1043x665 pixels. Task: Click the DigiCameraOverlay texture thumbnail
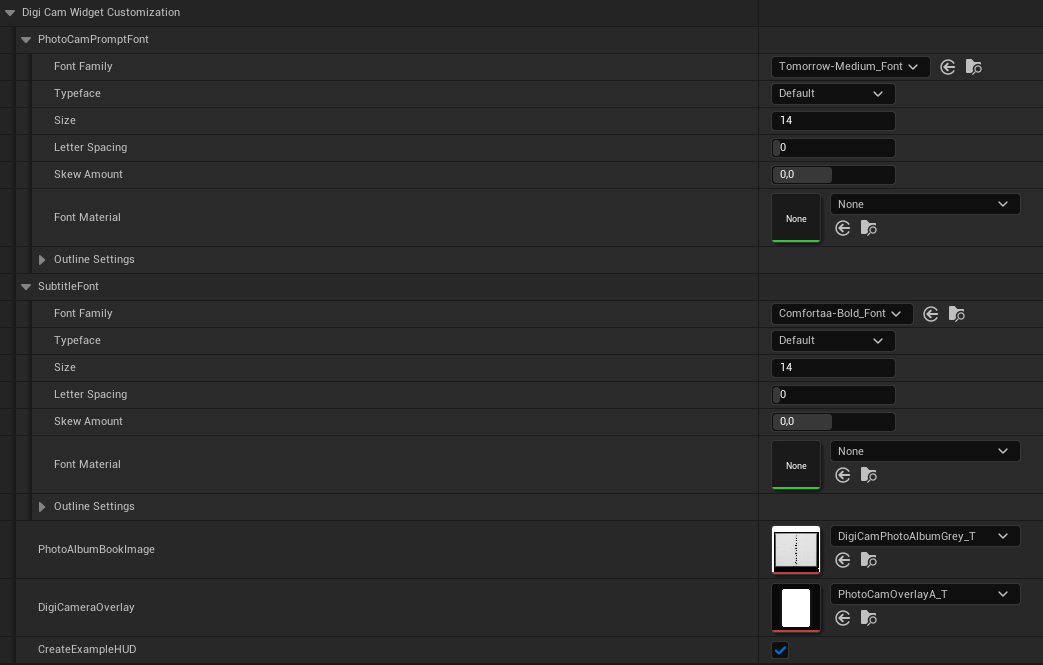tap(795, 608)
